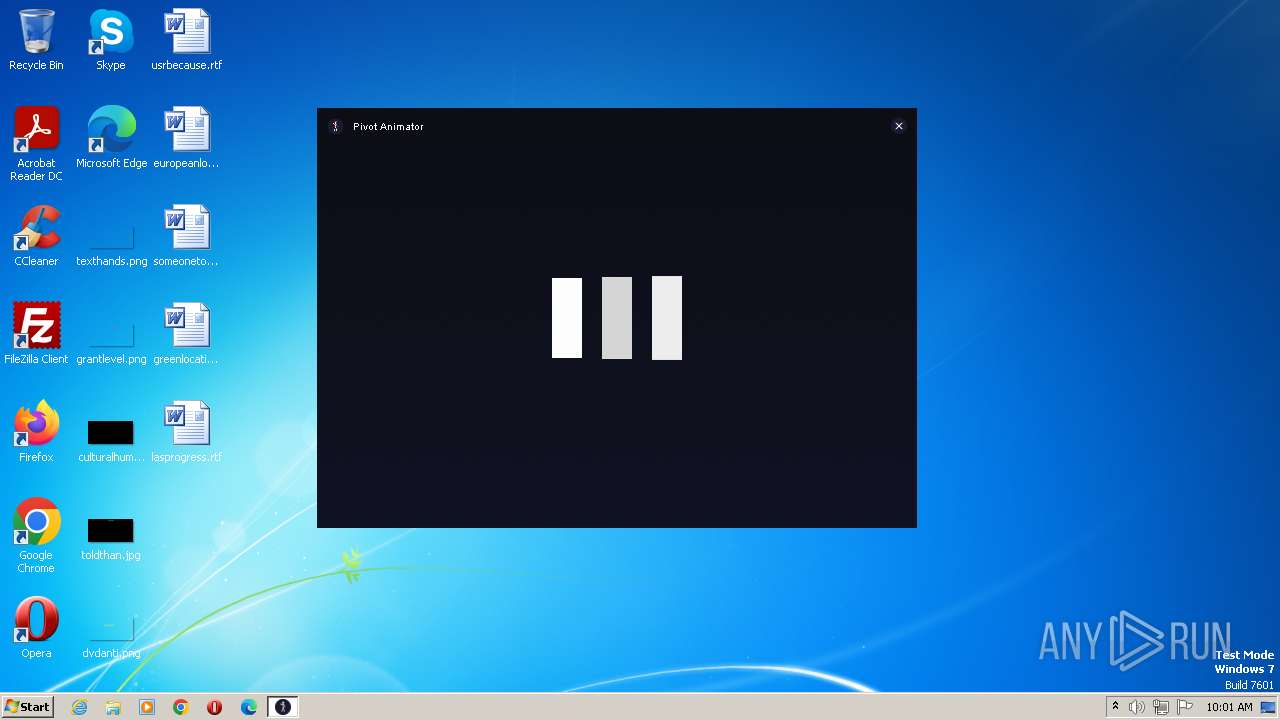Open Acrobat Reader DC shortcut
This screenshot has height=720, width=1280.
[x=36, y=143]
